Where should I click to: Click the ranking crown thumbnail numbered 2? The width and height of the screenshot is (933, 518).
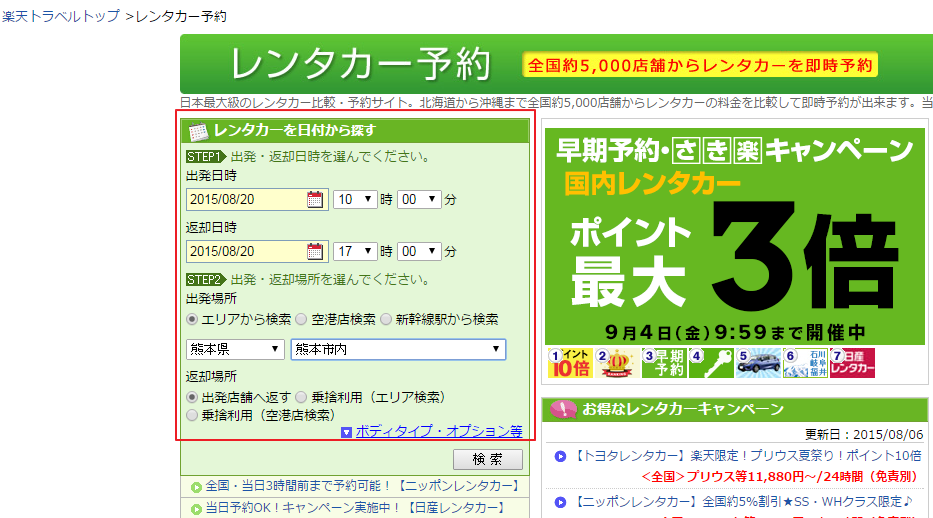coord(617,363)
